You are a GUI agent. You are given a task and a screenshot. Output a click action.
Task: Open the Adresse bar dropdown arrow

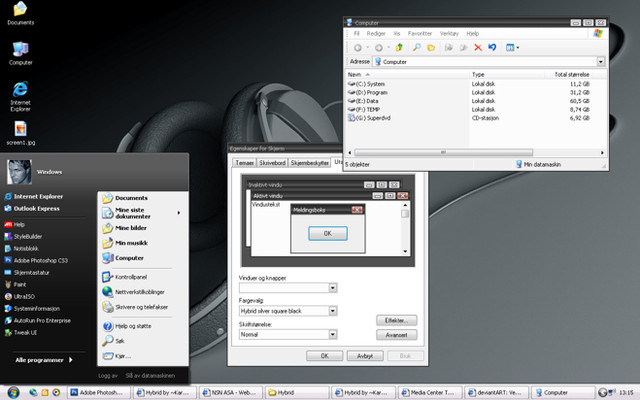tap(600, 61)
